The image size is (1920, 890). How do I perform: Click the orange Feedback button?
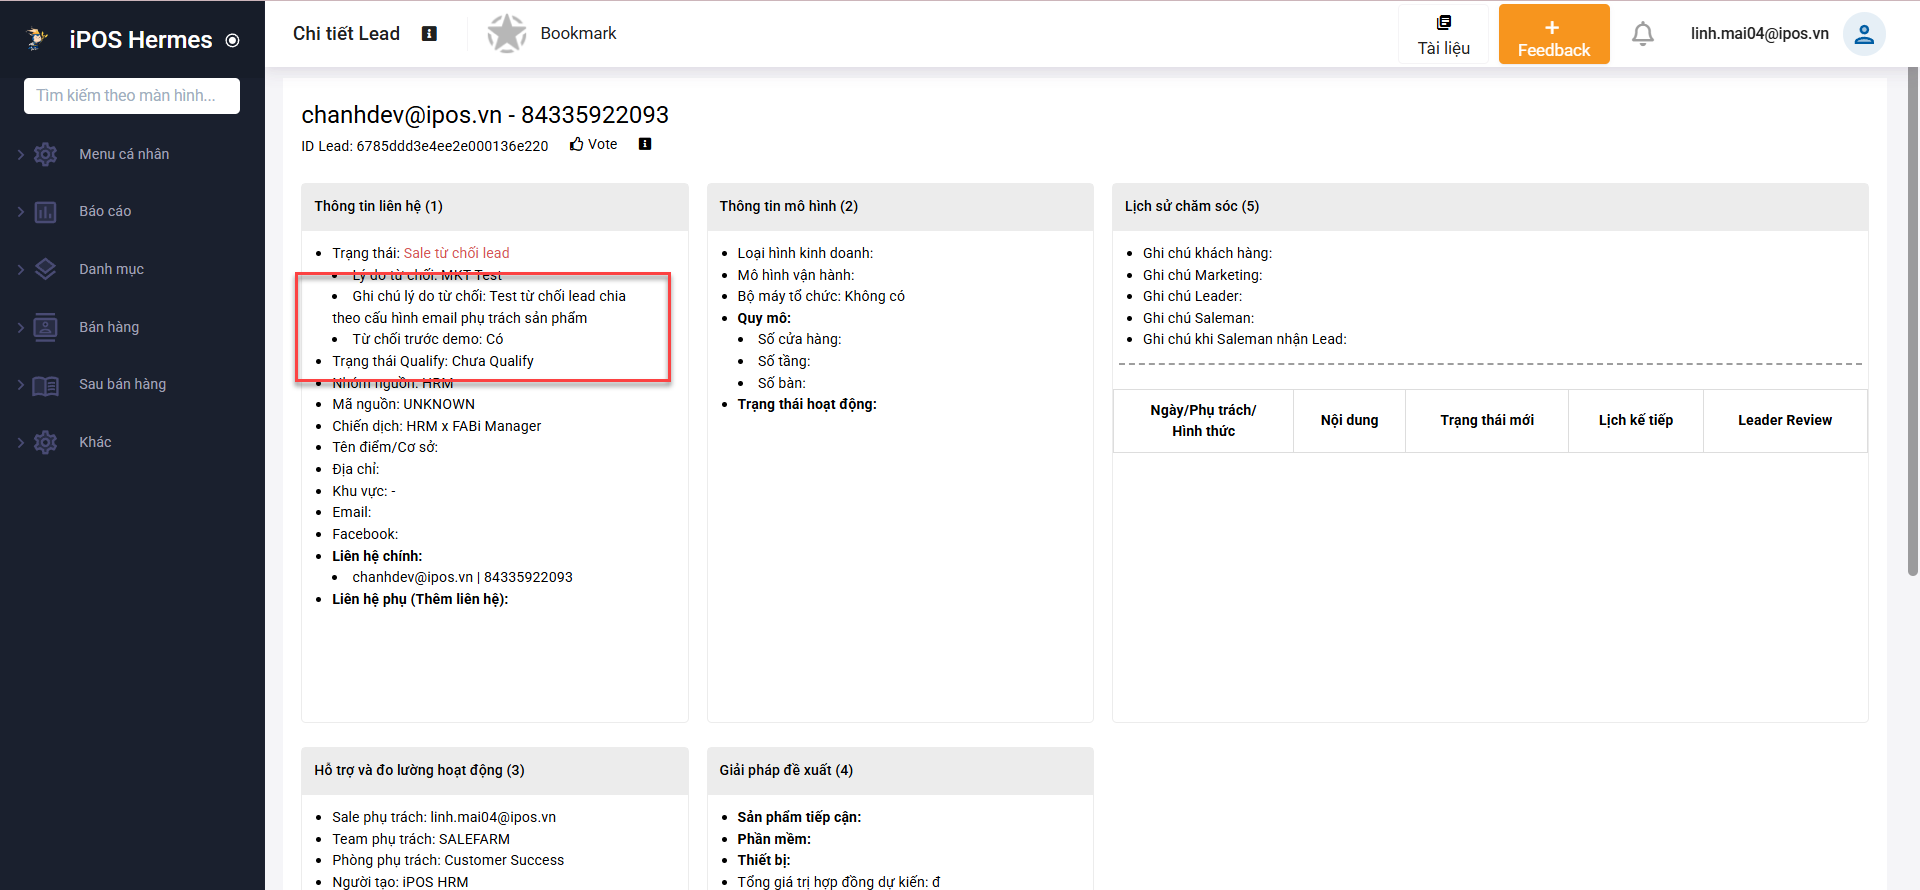pyautogui.click(x=1554, y=34)
